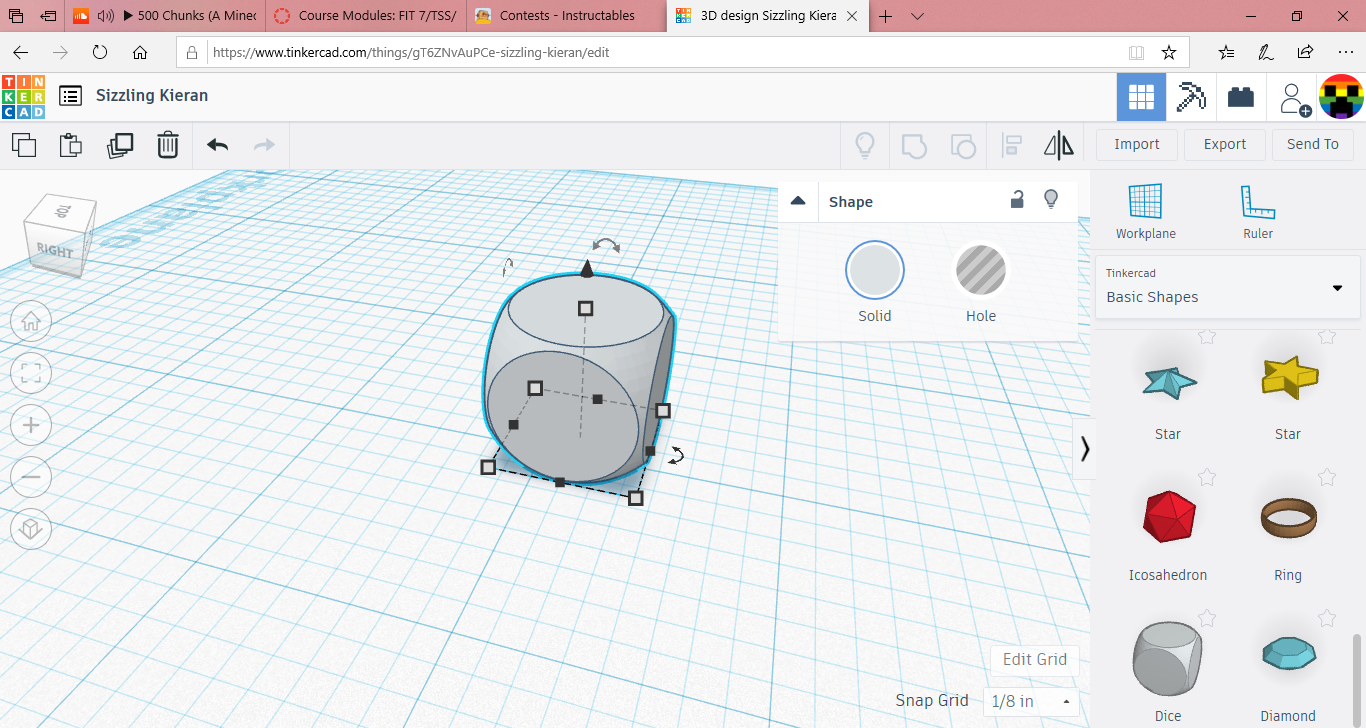This screenshot has width=1366, height=728.
Task: Favorite the Ring shape star
Action: pos(1327,478)
